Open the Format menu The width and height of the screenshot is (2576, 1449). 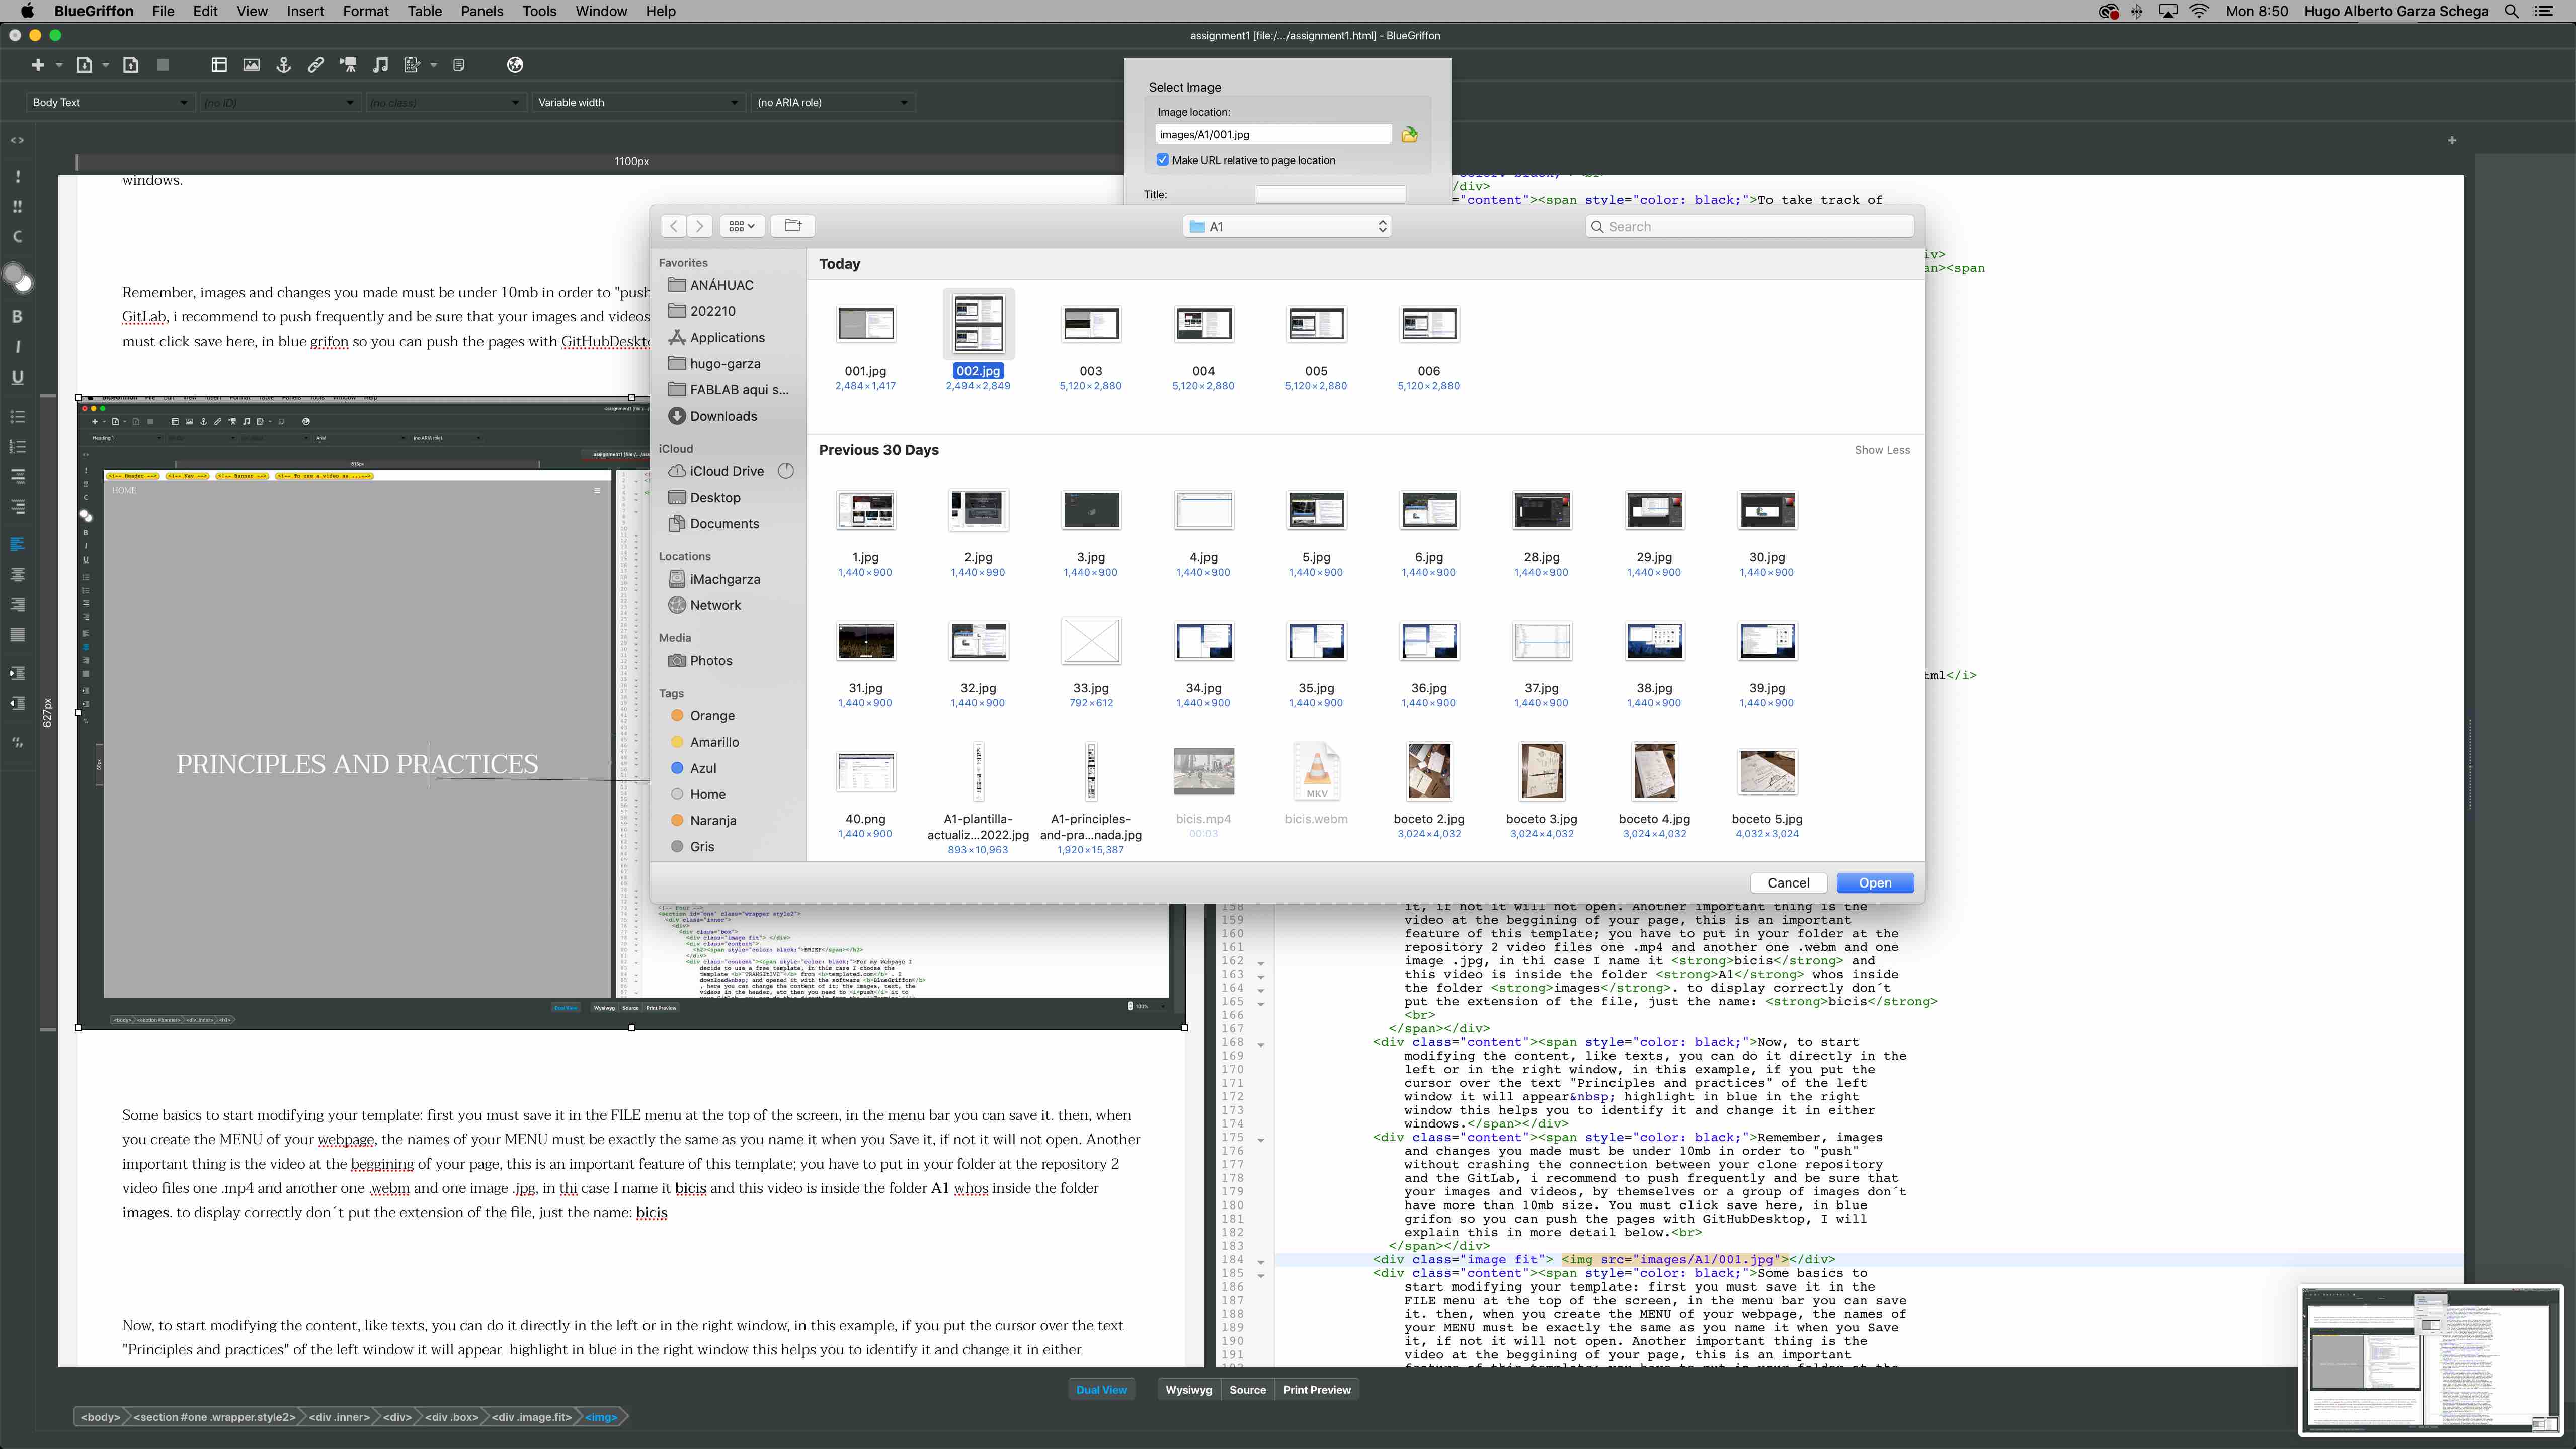(x=365, y=11)
